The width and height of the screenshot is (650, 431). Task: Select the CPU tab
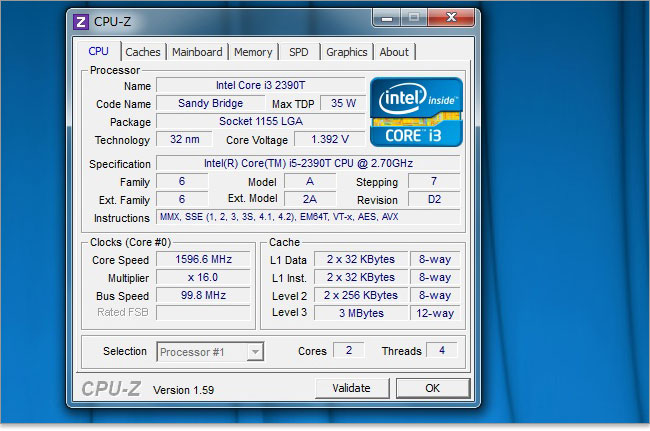point(99,51)
